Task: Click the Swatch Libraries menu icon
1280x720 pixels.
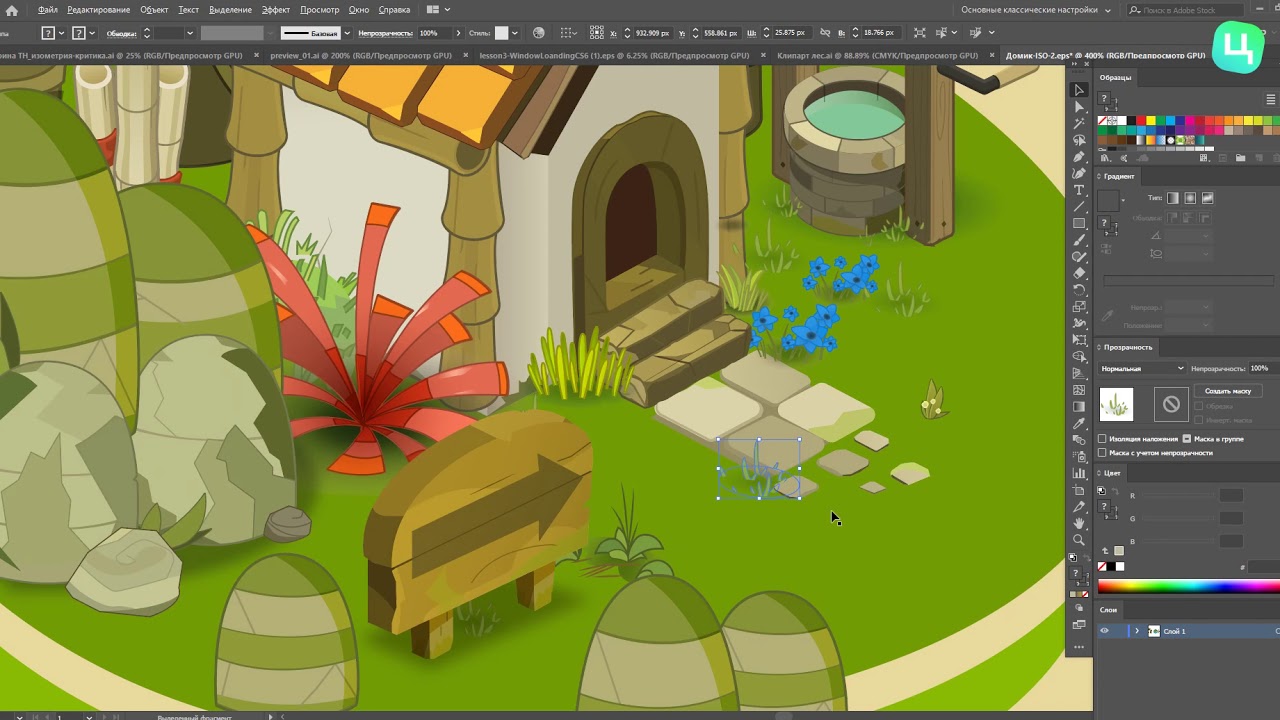Action: (x=1105, y=157)
